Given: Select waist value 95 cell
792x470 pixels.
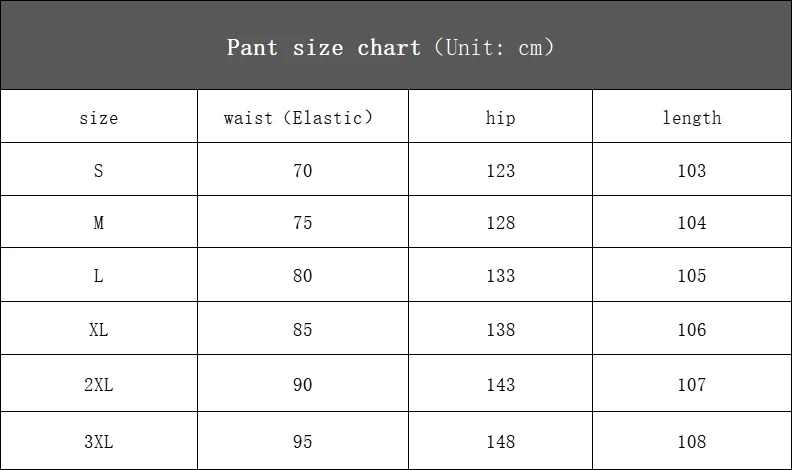Looking at the screenshot, I should tap(303, 442).
